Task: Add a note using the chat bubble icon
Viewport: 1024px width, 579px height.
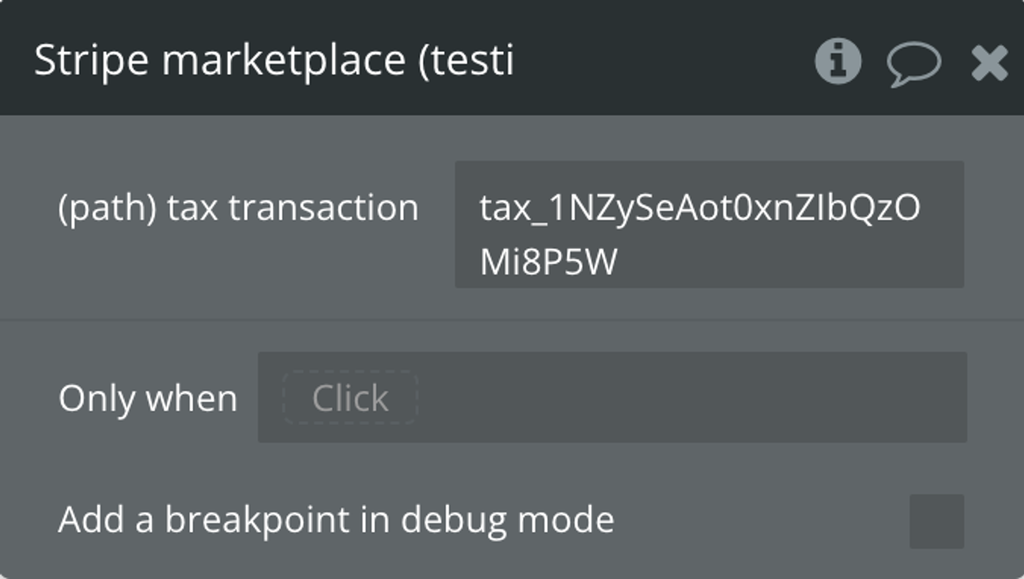Action: [914, 63]
